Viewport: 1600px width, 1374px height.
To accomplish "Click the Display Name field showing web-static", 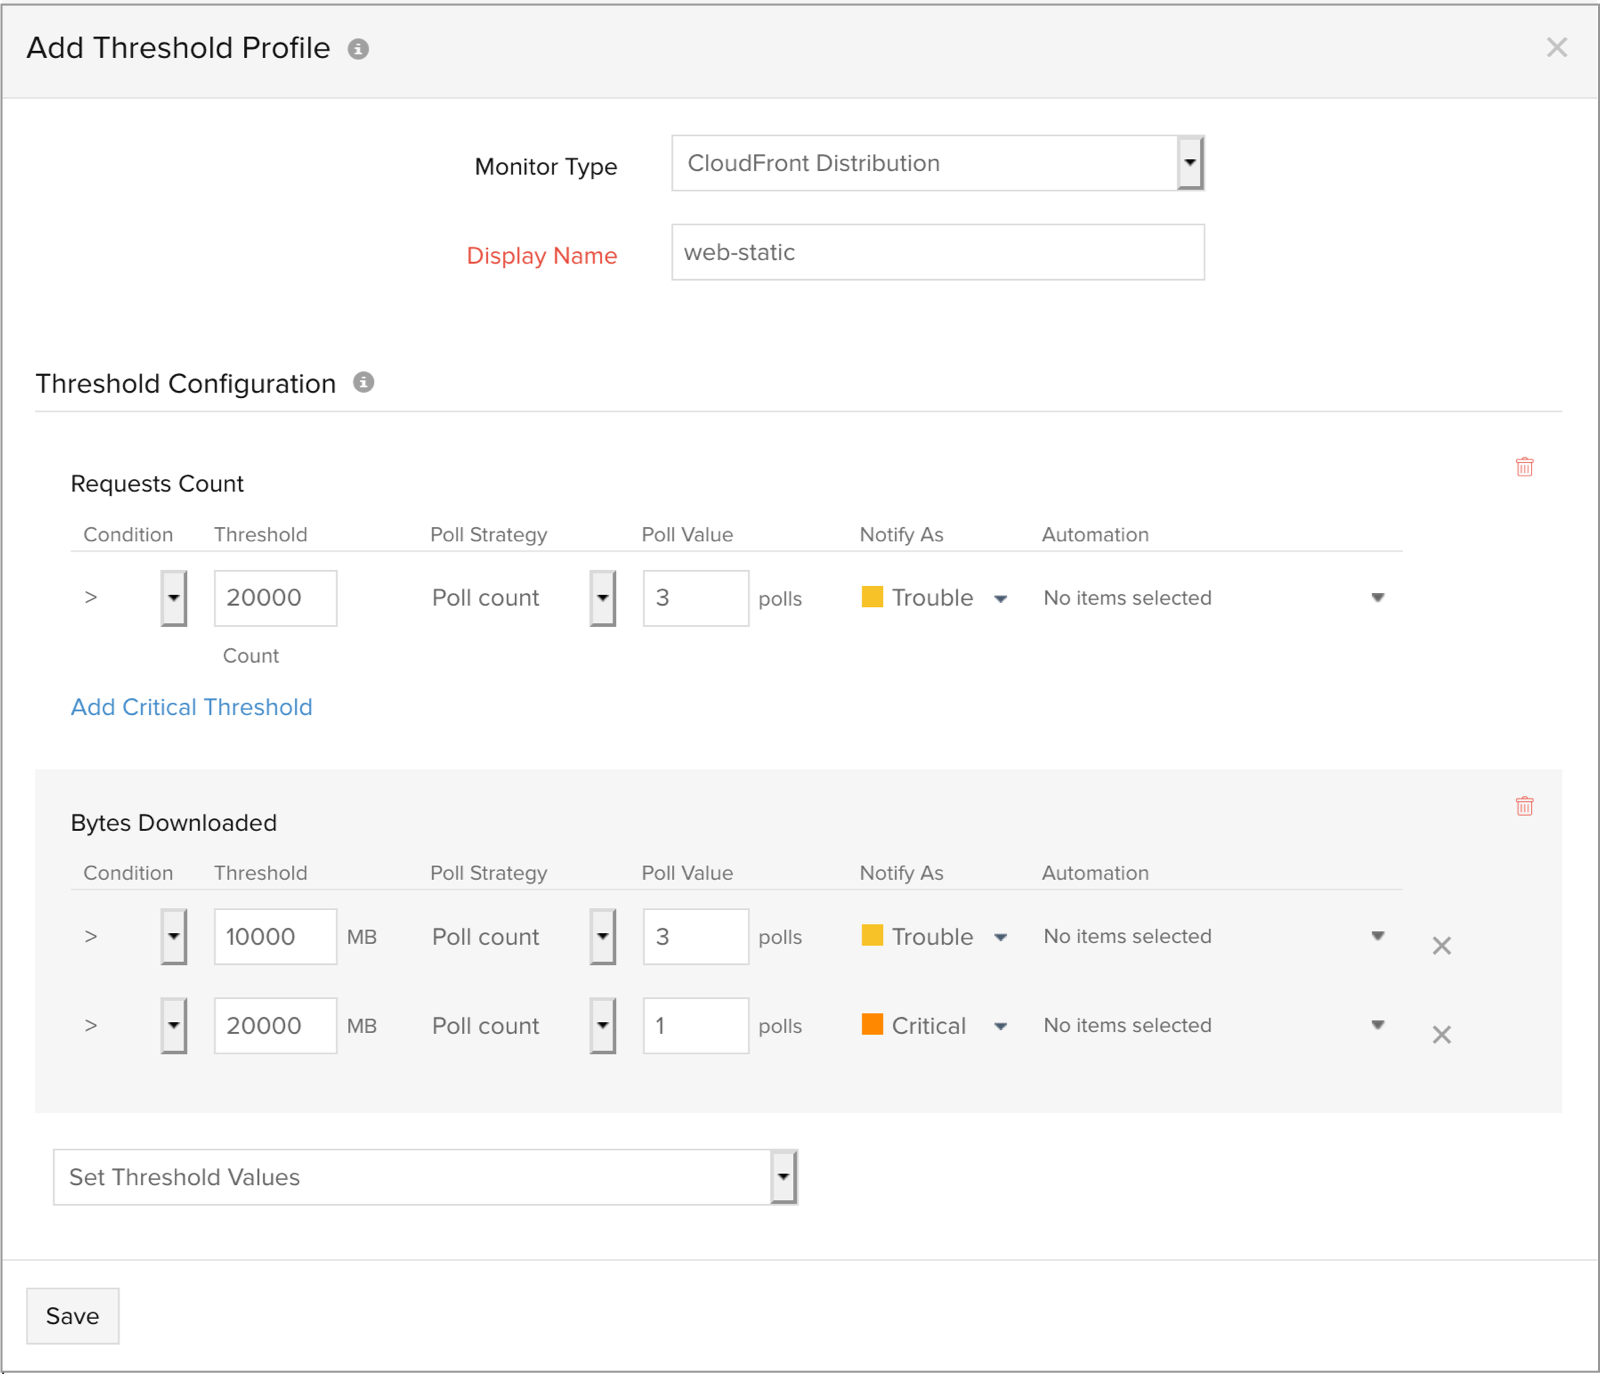I will [x=937, y=252].
